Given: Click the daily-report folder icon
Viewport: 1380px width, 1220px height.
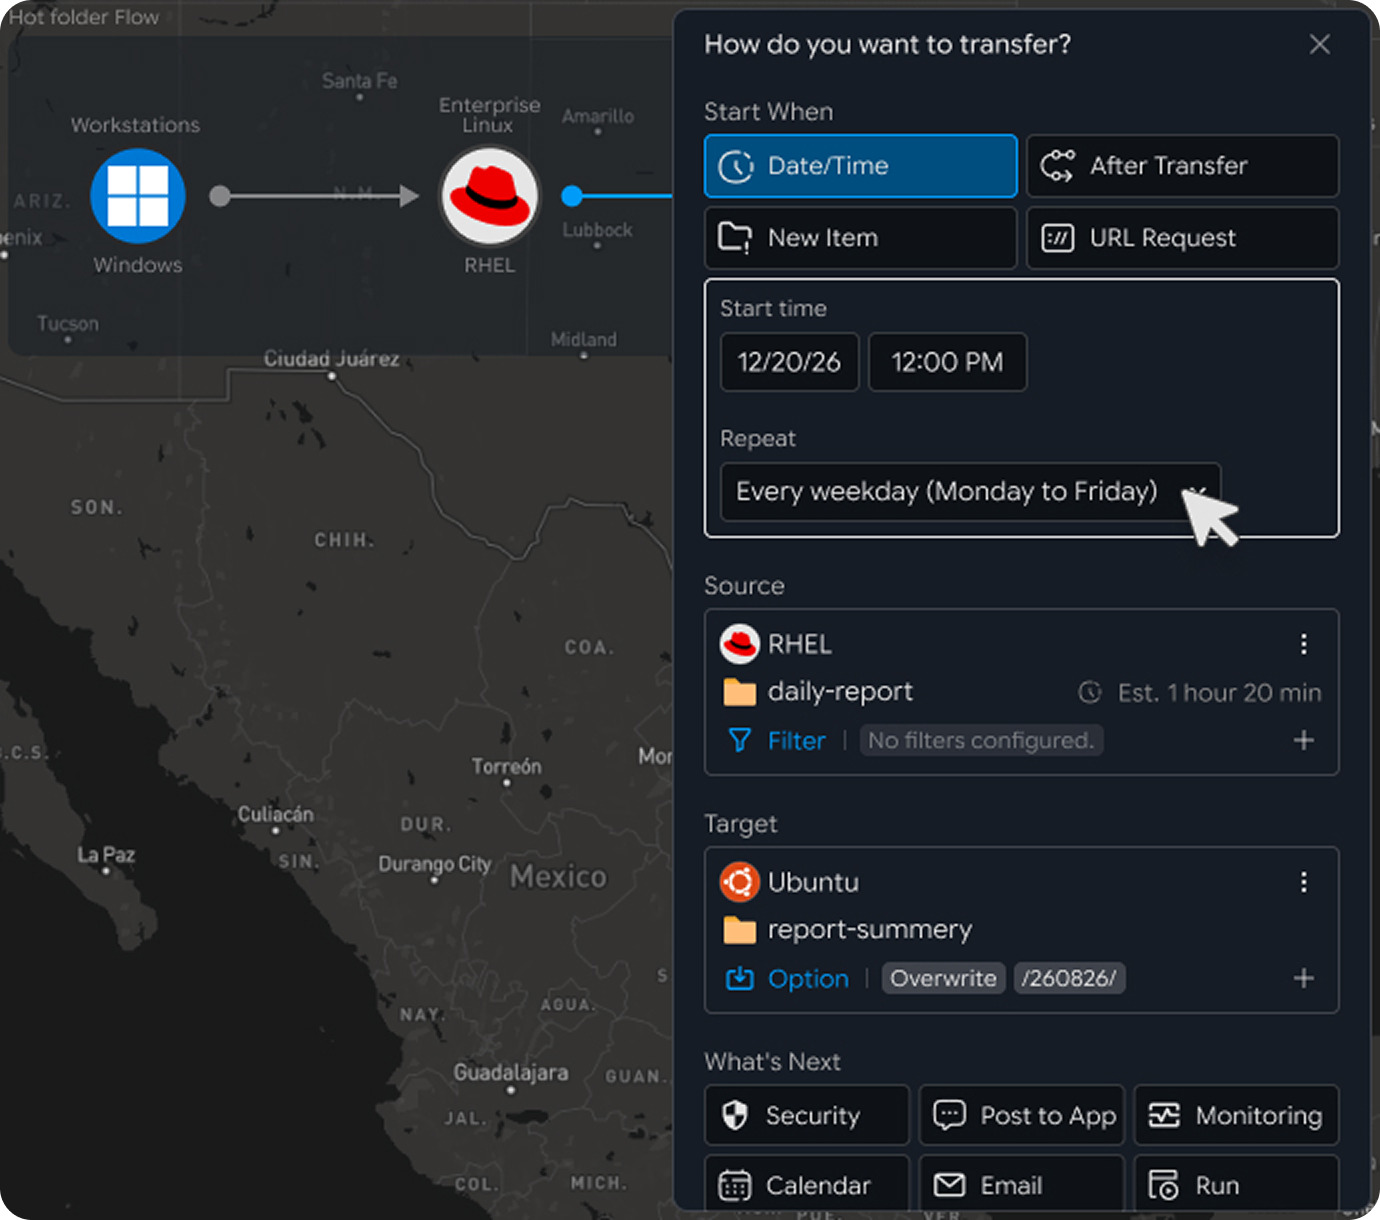Looking at the screenshot, I should (740, 692).
